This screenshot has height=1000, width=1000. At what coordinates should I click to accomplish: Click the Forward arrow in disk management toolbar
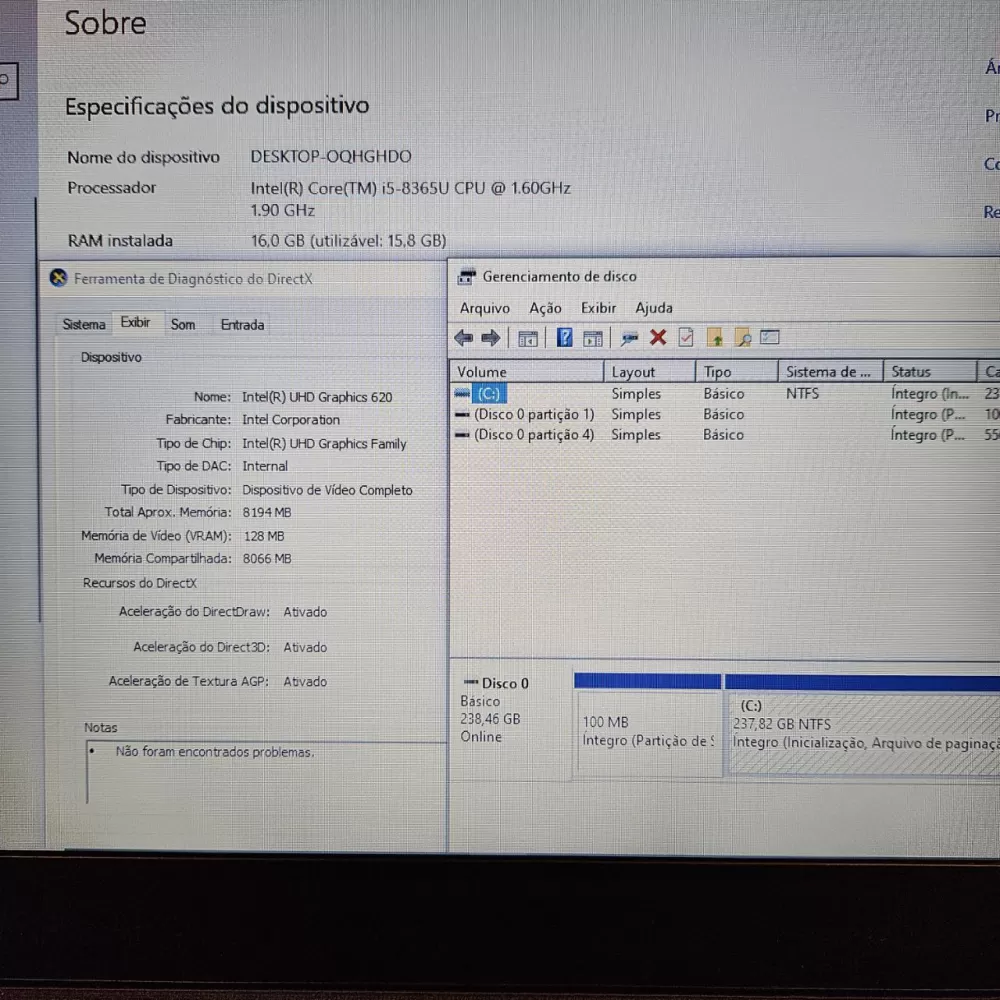tap(490, 337)
